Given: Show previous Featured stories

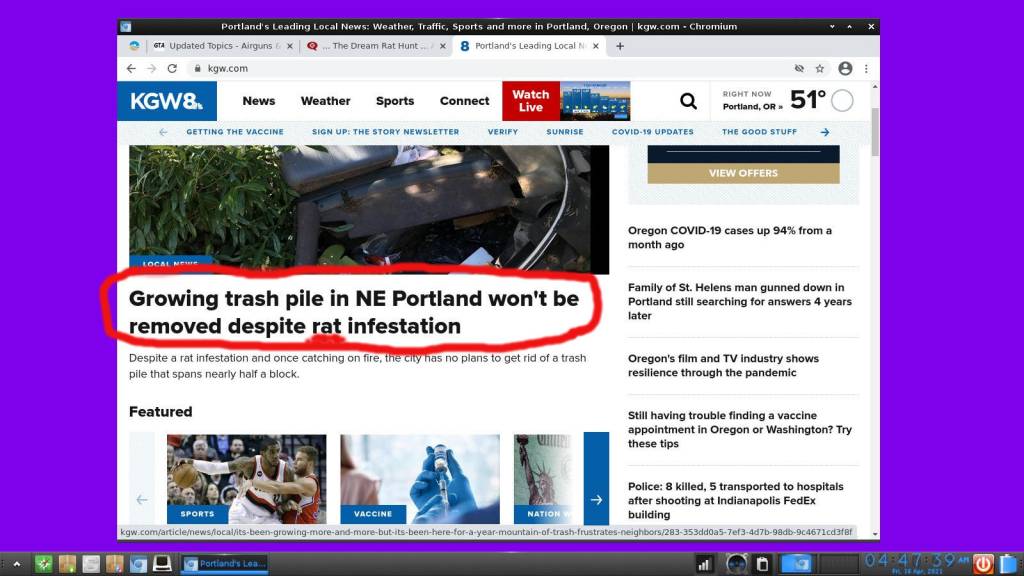Looking at the screenshot, I should coord(142,500).
